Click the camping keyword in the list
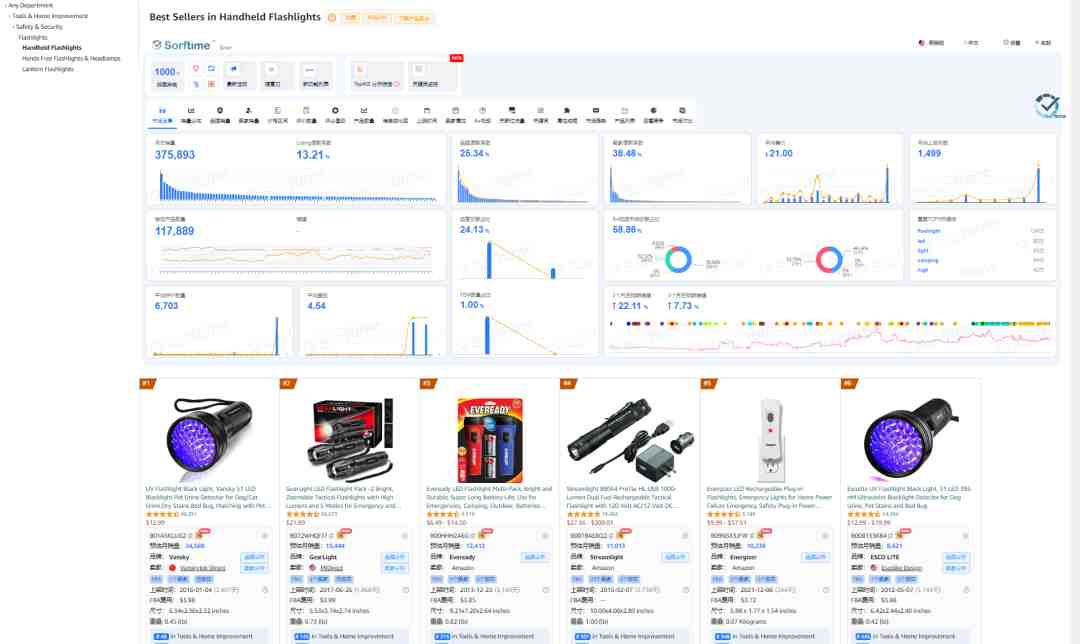 pyautogui.click(x=928, y=260)
